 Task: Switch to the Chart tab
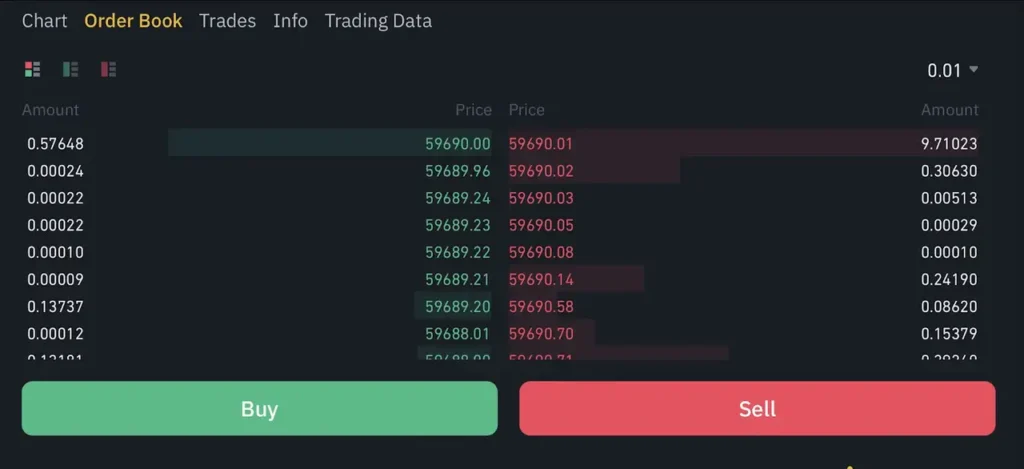tap(45, 21)
